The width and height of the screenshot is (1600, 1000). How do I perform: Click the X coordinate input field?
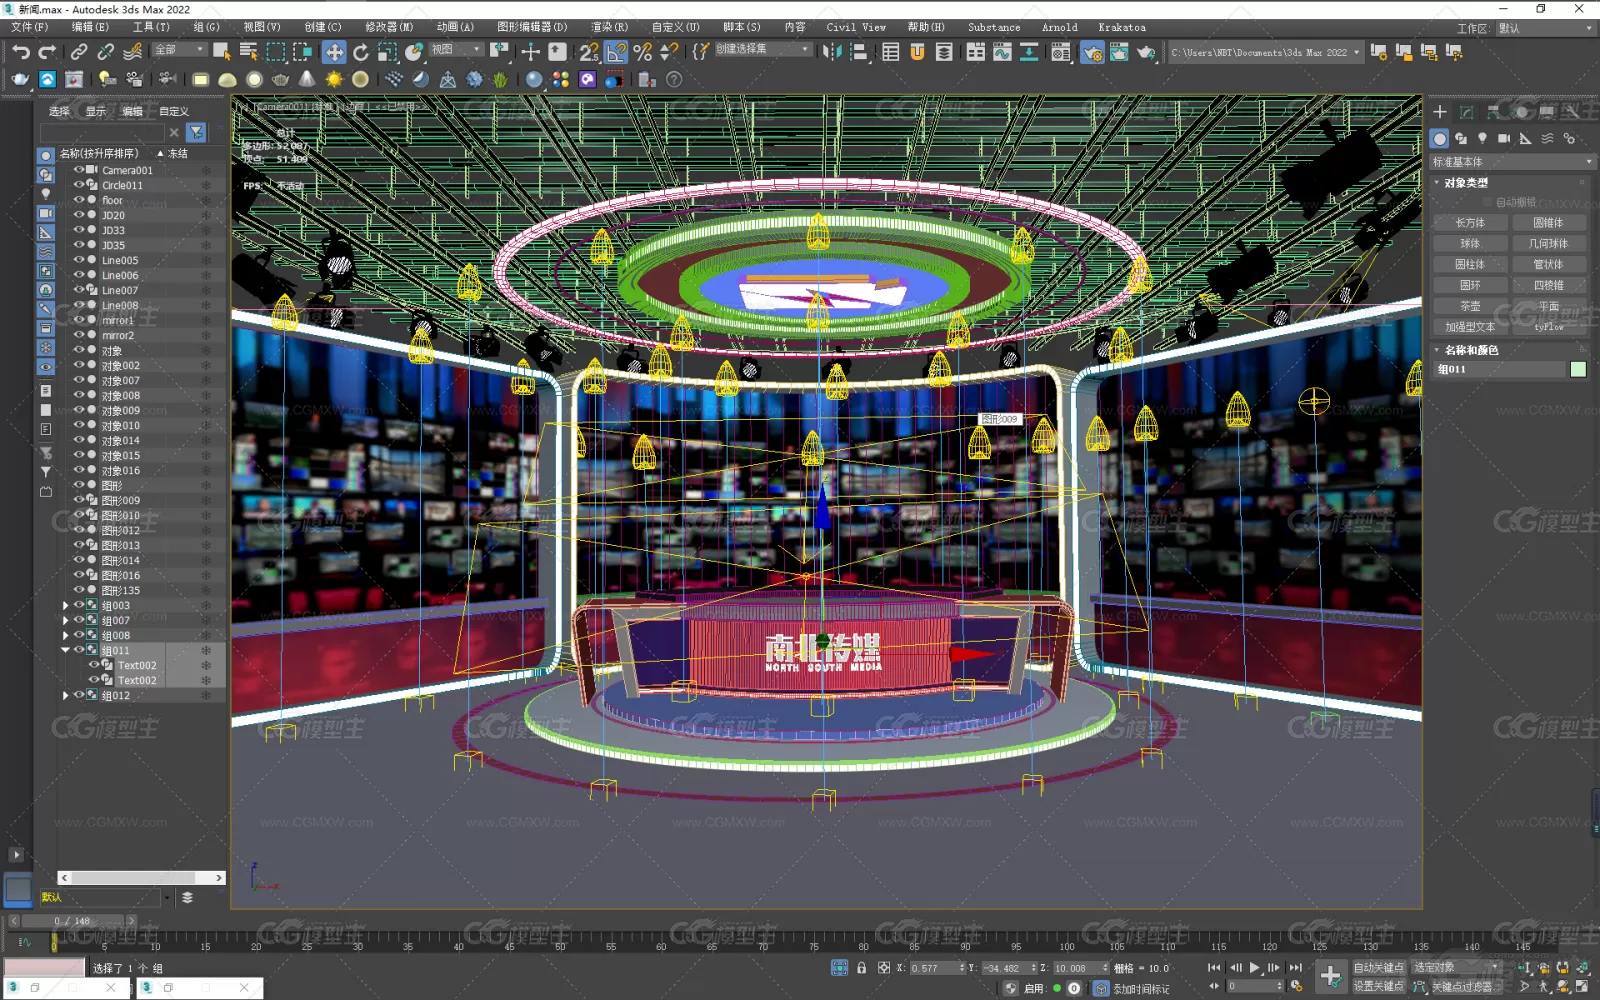tap(936, 968)
